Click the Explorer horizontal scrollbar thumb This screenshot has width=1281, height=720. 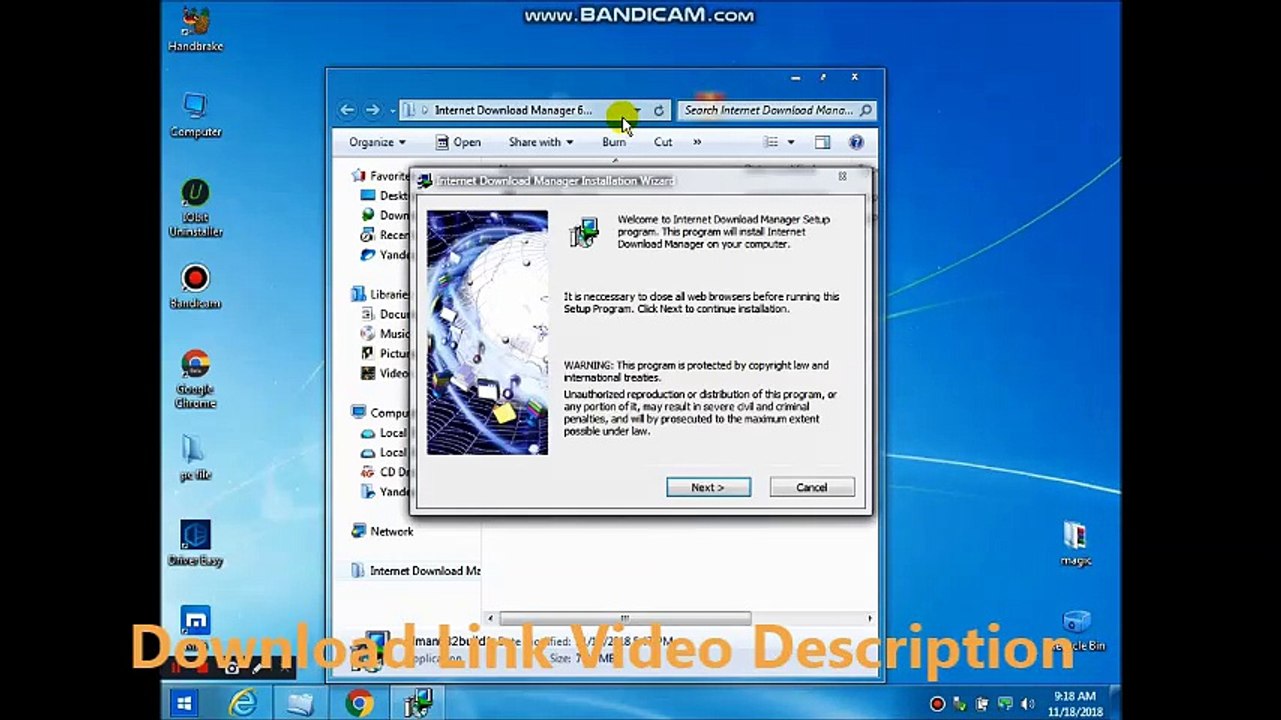pyautogui.click(x=624, y=619)
